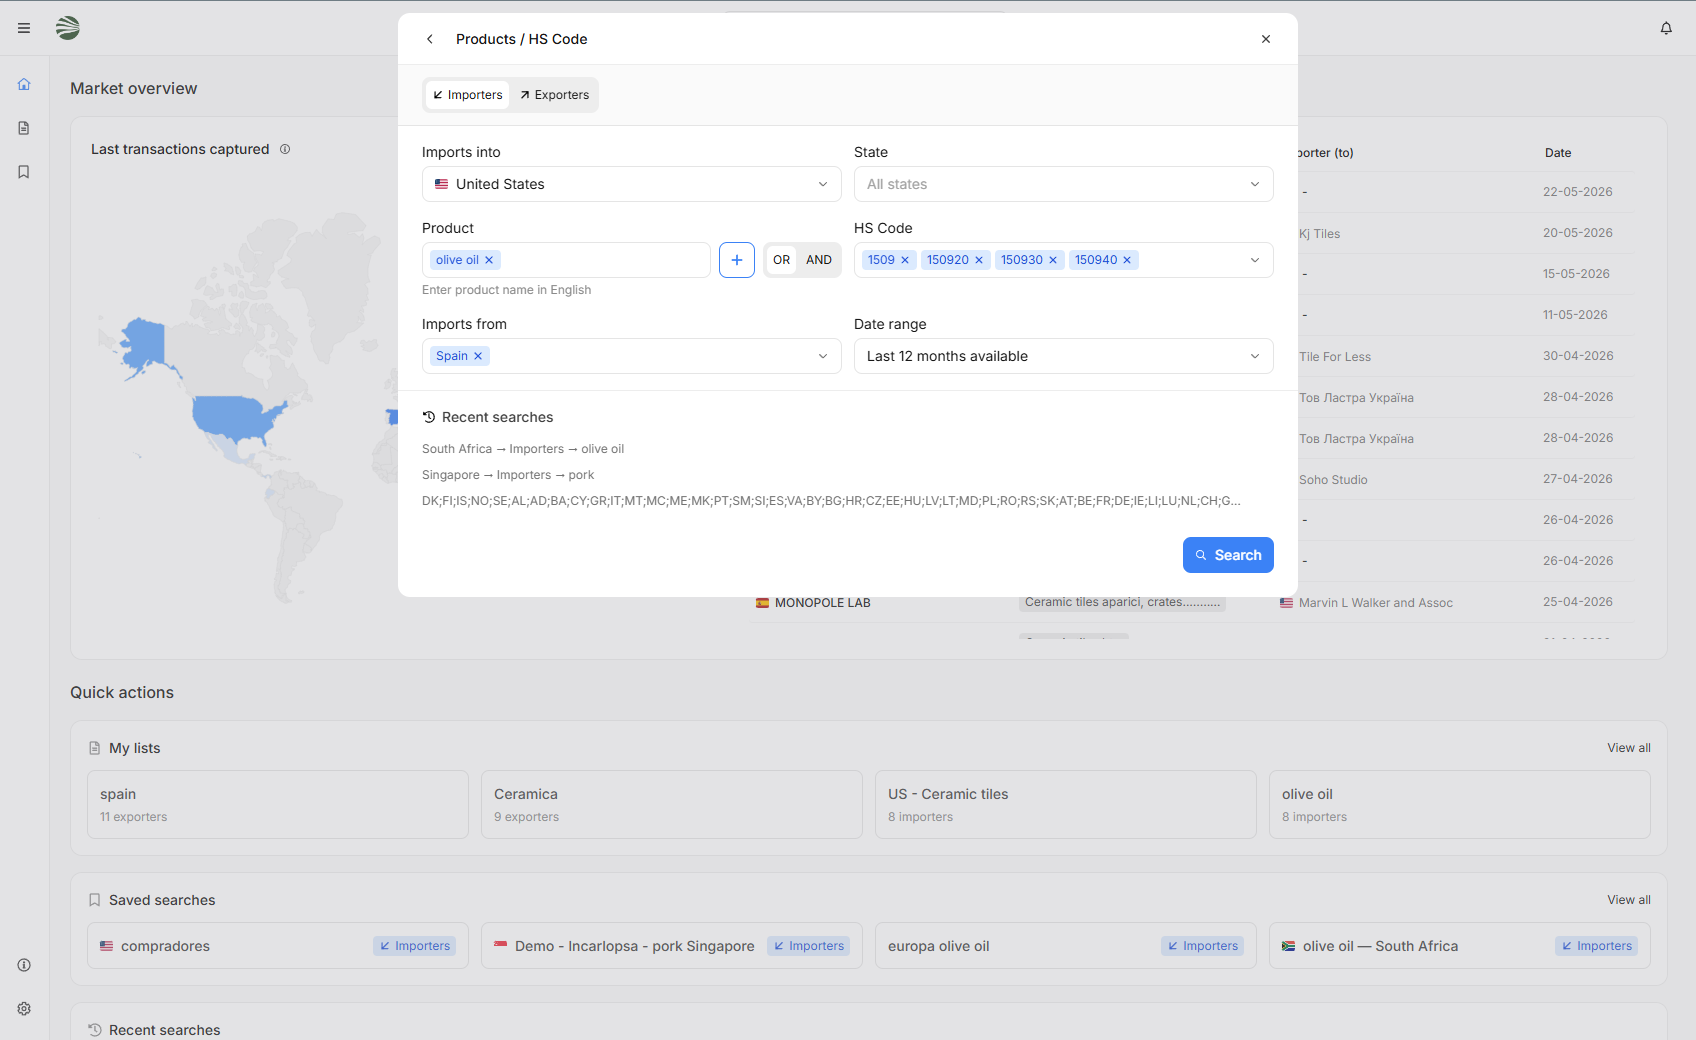Click View all for My lists
The image size is (1696, 1040).
1629,748
